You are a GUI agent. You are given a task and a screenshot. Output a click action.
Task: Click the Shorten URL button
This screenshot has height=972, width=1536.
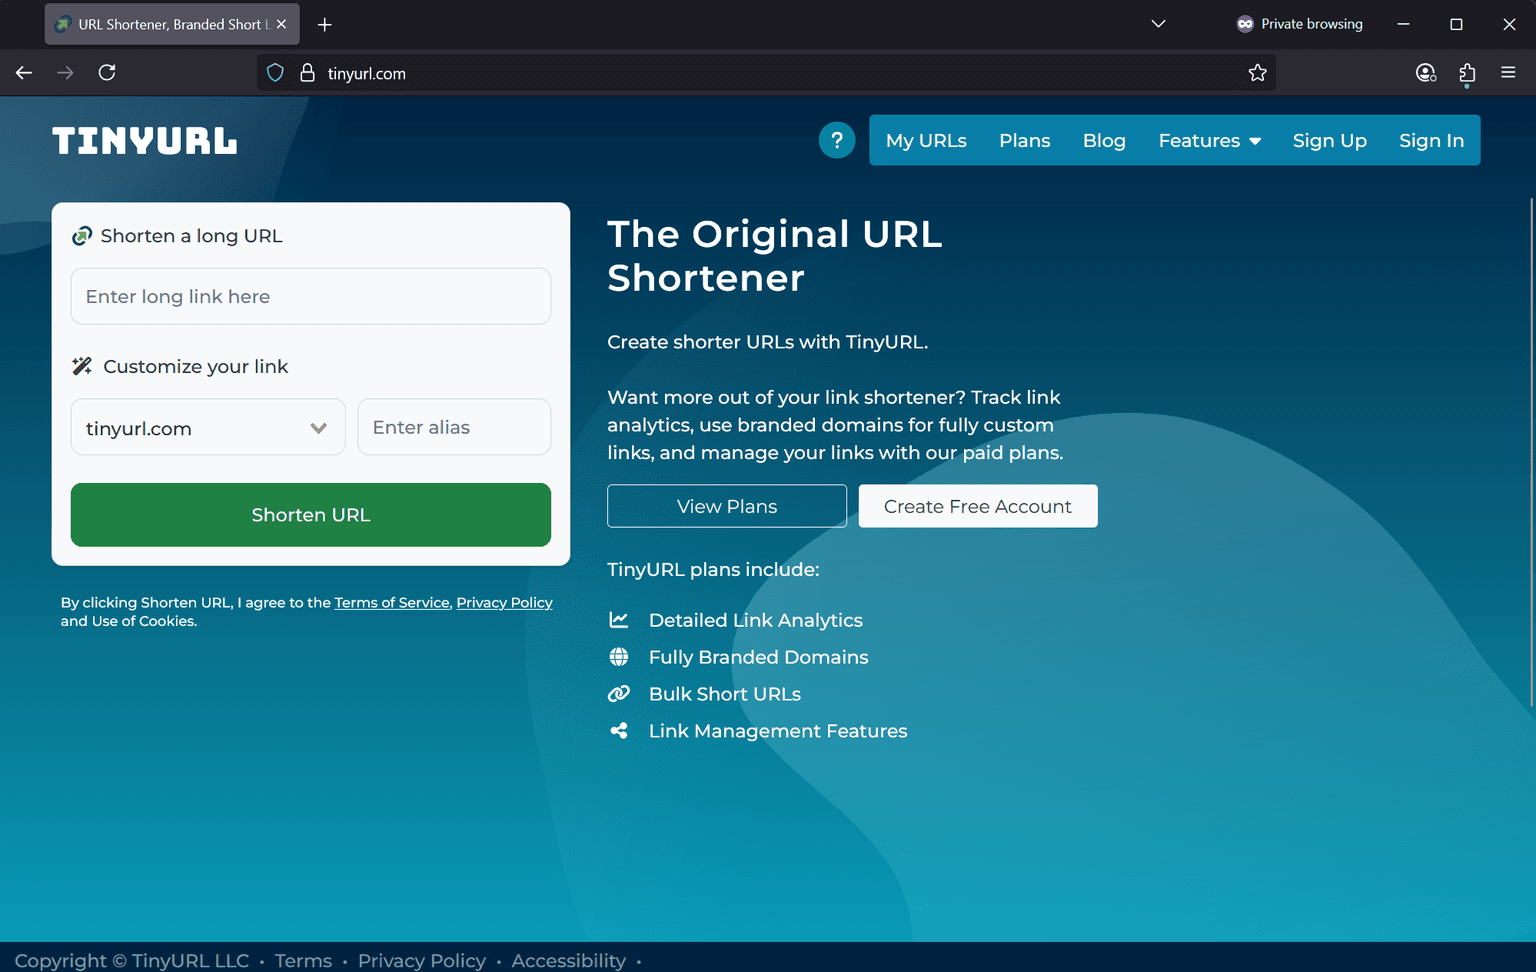310,514
